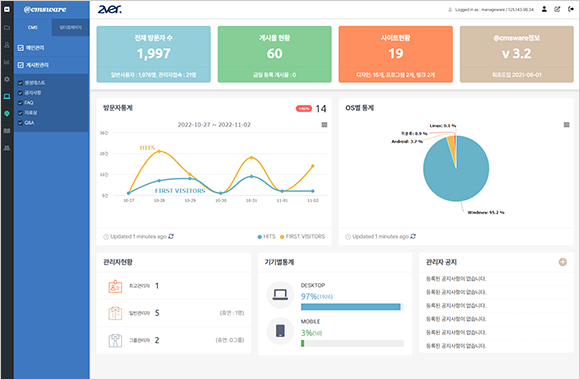
Task: Click the blue DESKTOP 97% progress bar
Action: [x=351, y=307]
